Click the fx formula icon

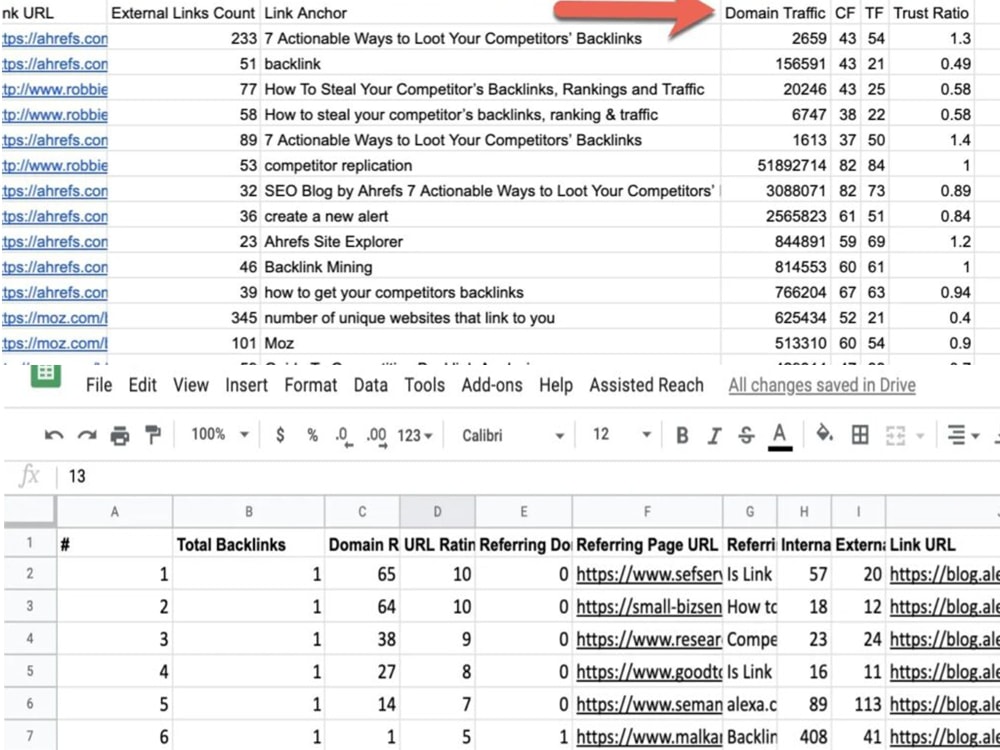[29, 476]
